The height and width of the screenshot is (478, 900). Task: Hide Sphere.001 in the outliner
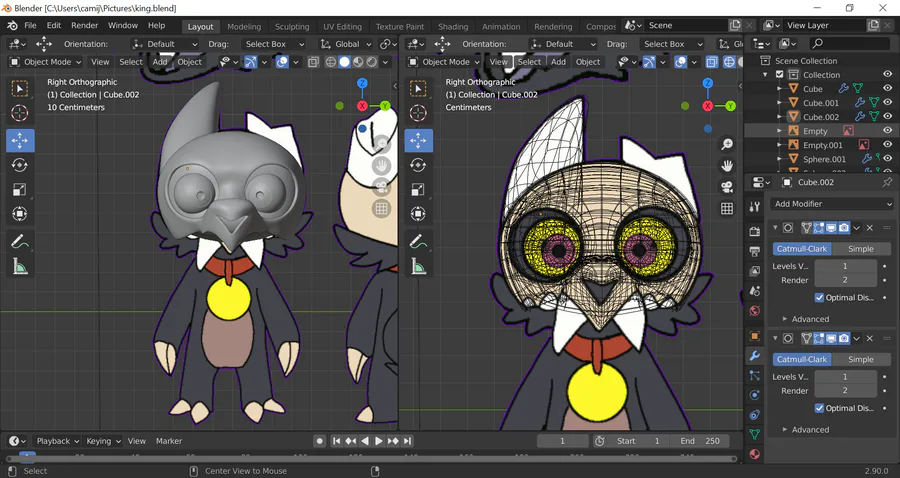(887, 159)
